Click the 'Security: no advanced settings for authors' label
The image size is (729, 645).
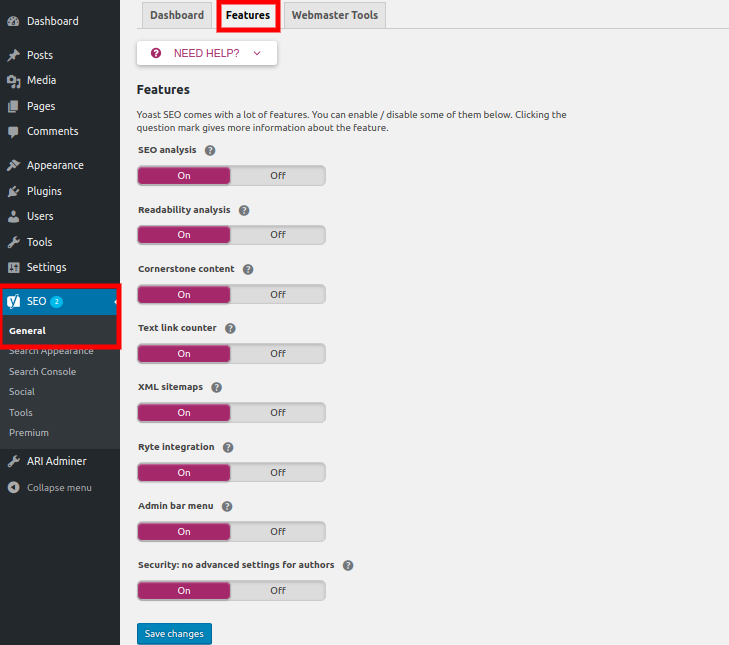[x=236, y=565]
